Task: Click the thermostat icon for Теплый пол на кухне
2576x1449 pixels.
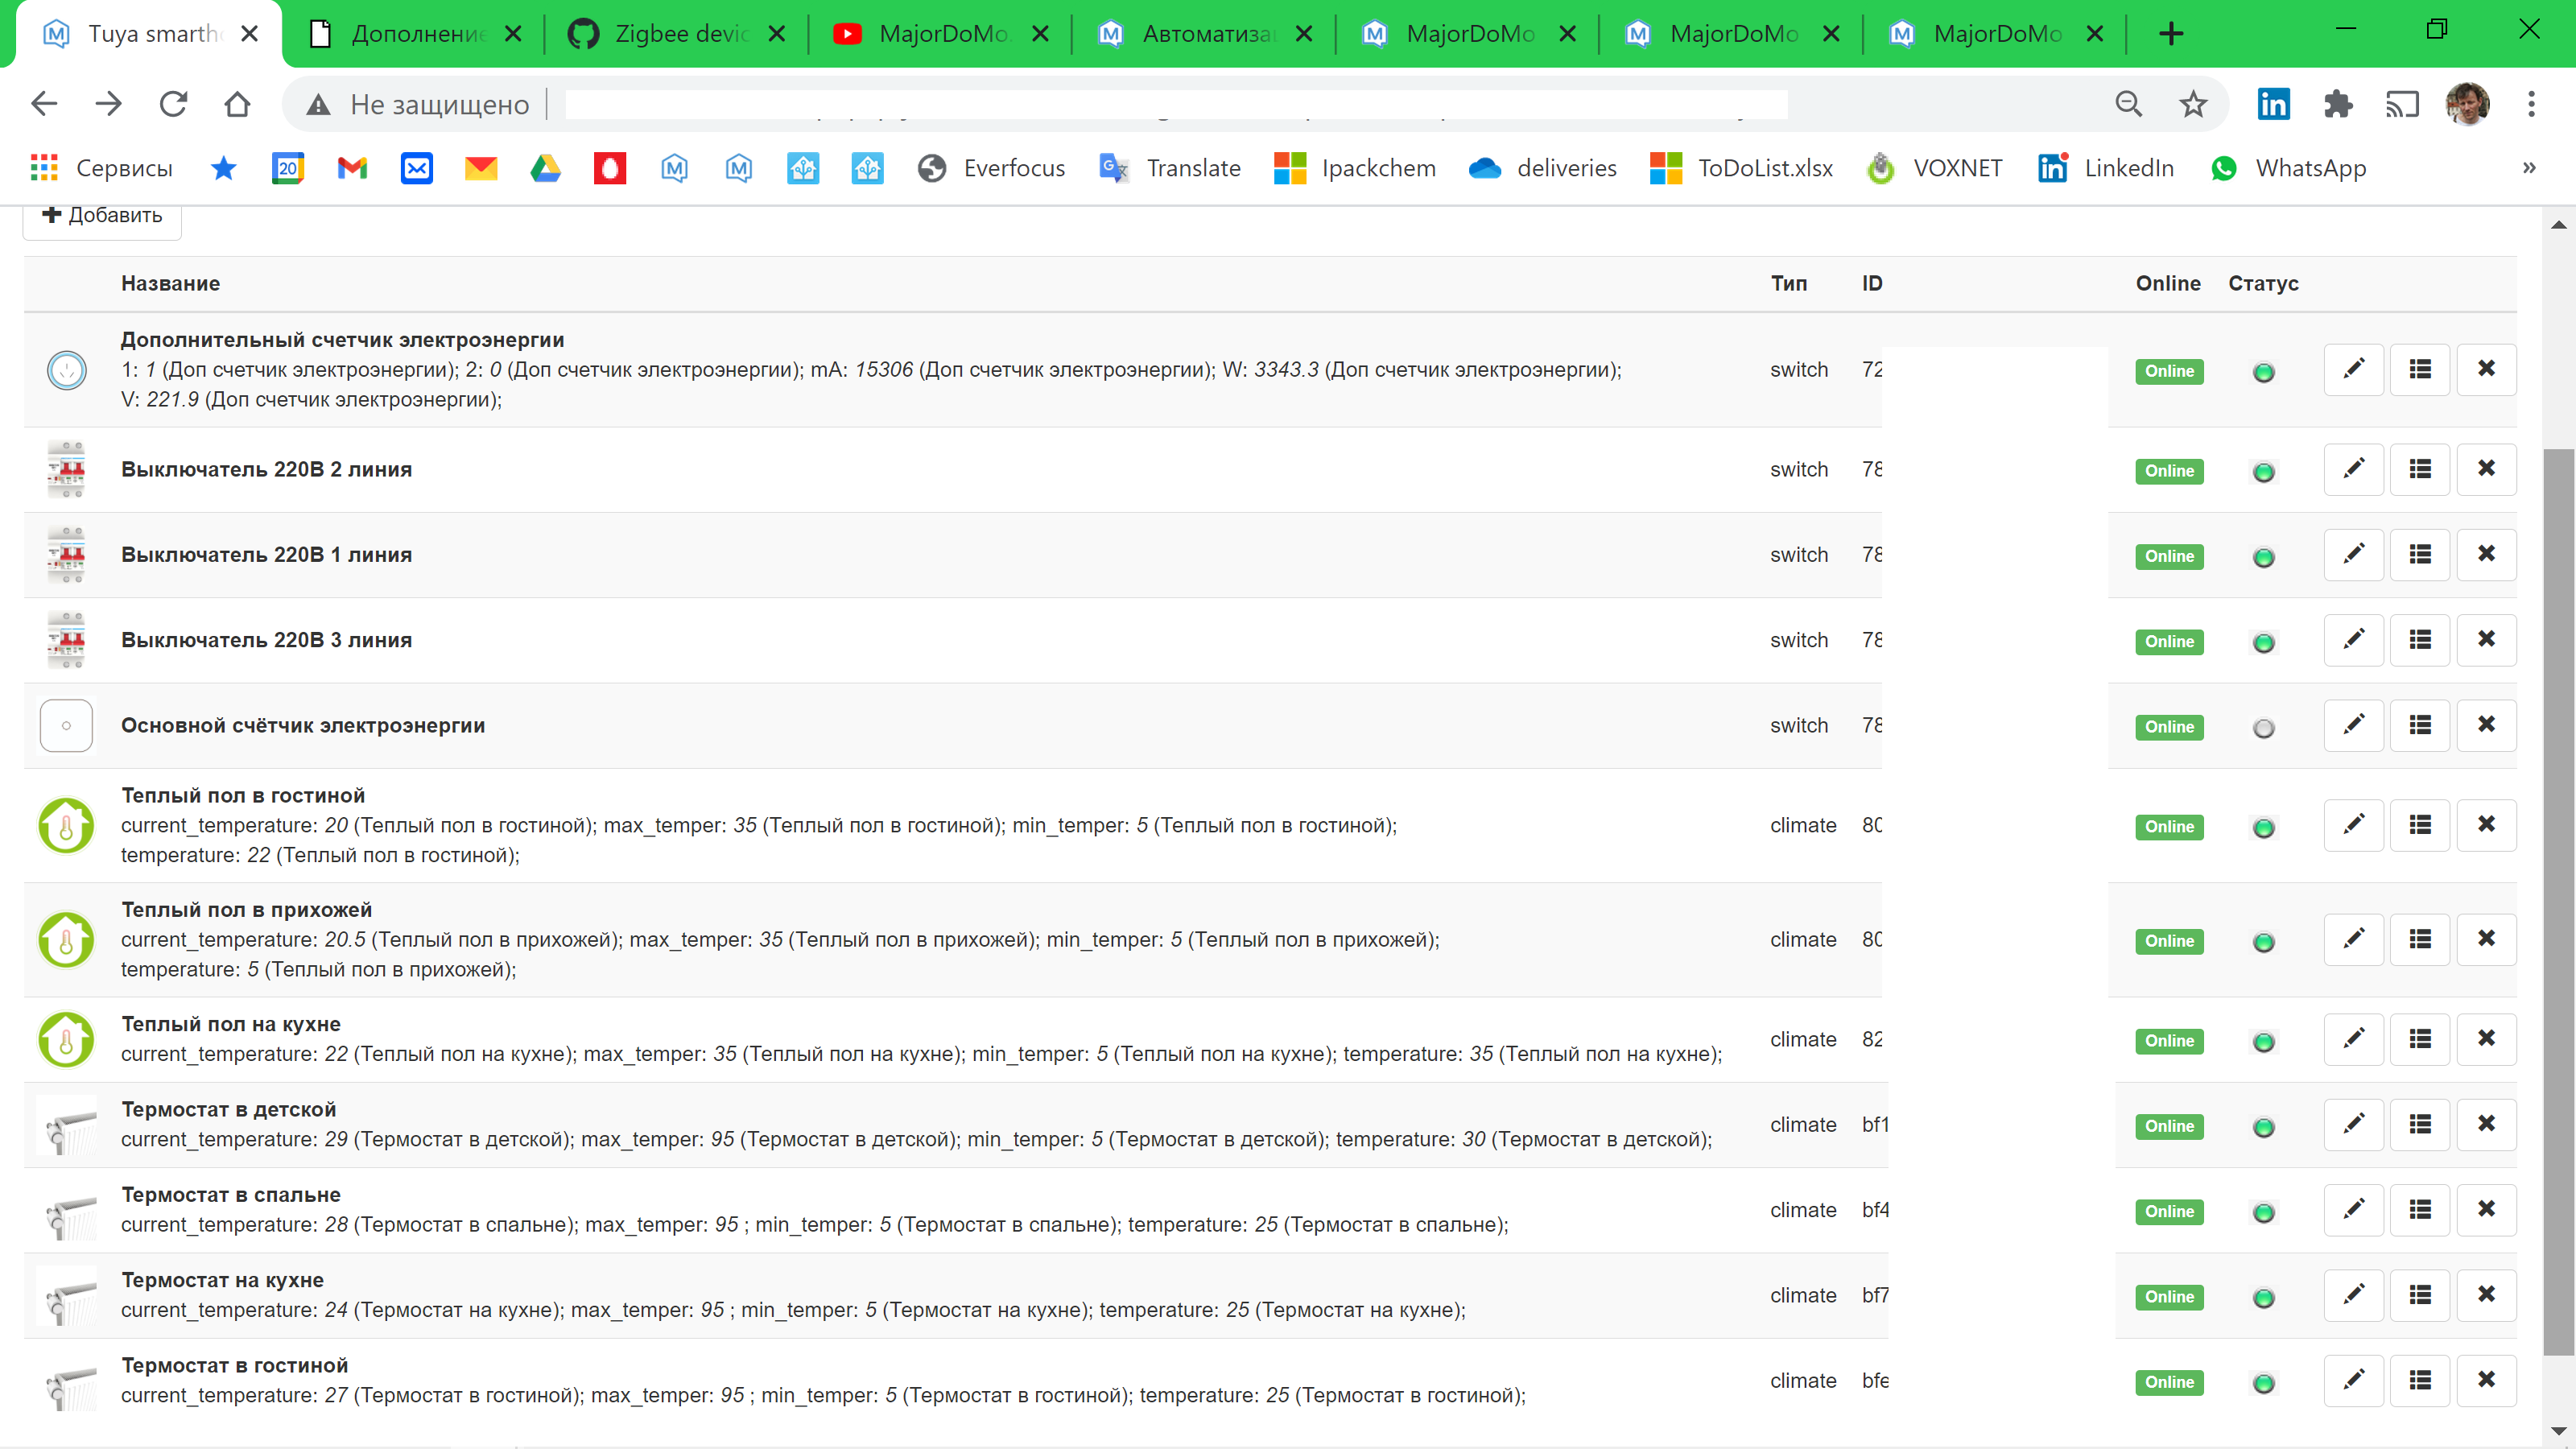Action: coord(66,1039)
